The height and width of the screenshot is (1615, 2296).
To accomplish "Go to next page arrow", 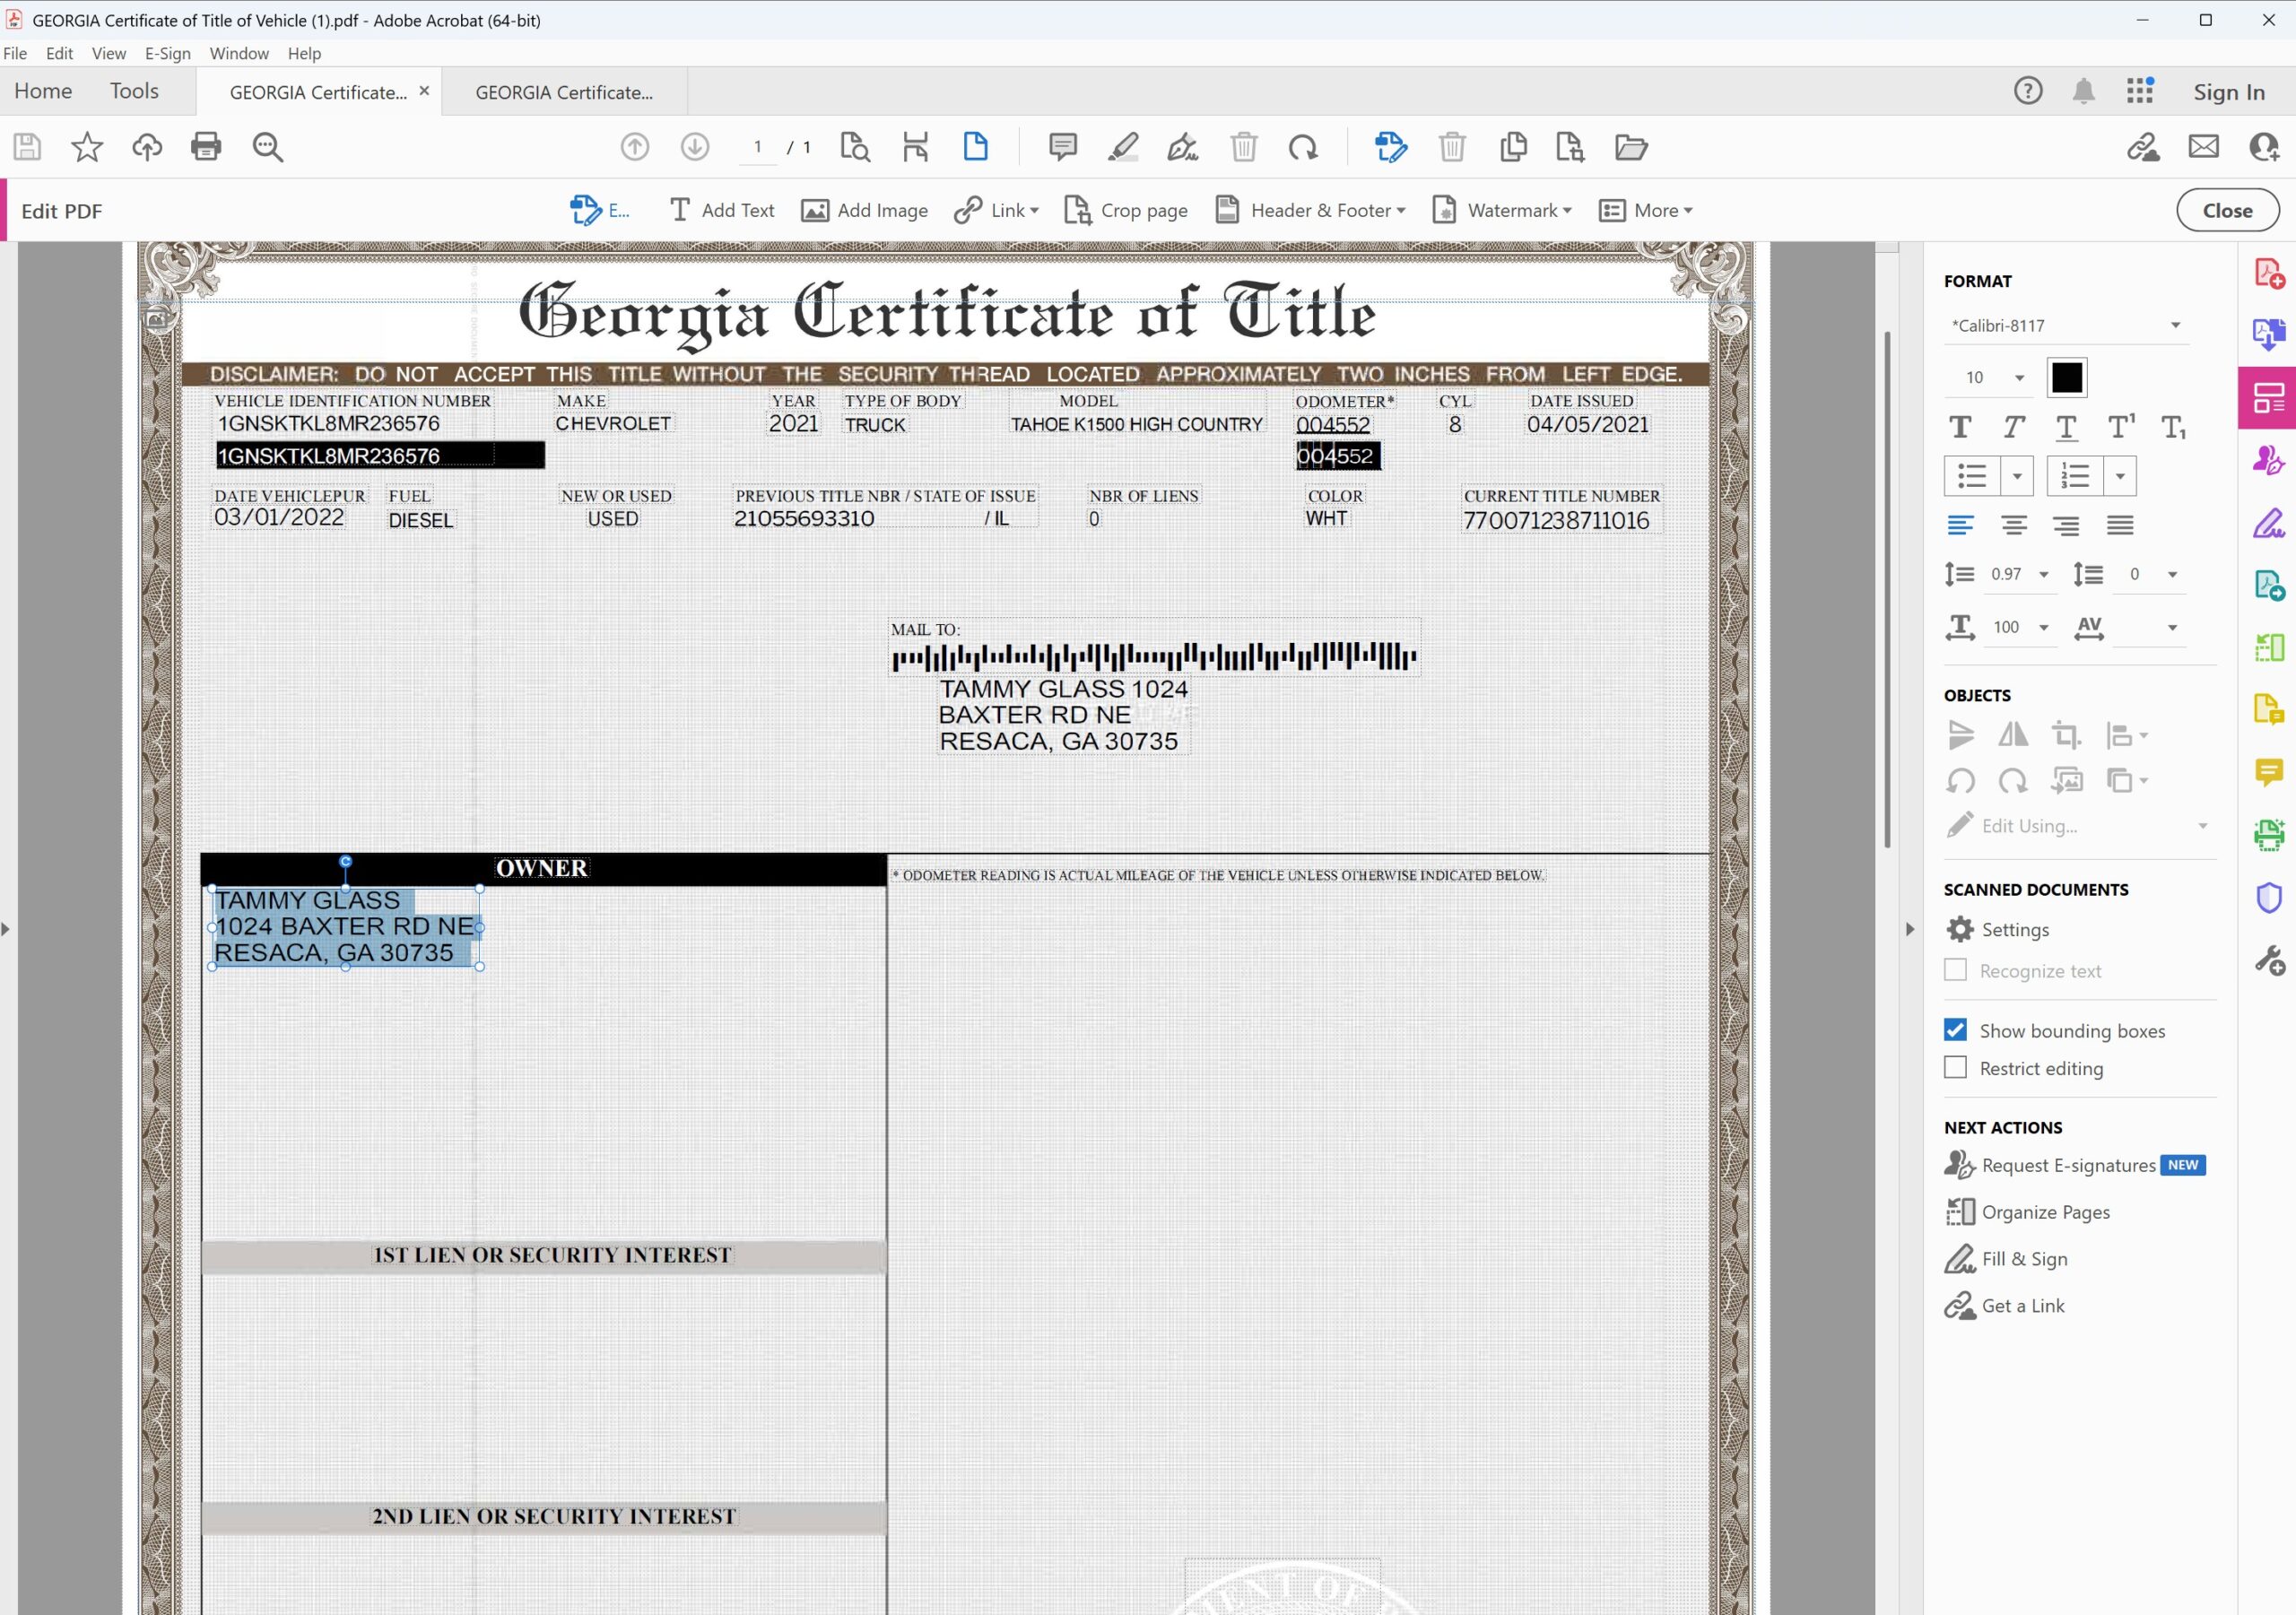I will pos(695,147).
